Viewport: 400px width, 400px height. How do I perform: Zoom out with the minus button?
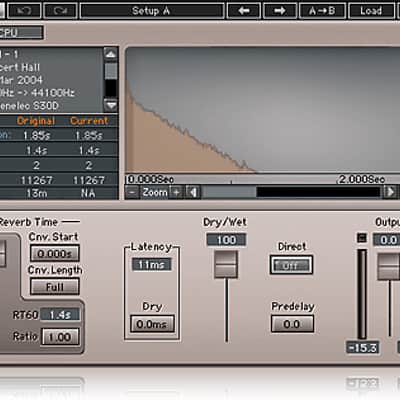tap(132, 192)
